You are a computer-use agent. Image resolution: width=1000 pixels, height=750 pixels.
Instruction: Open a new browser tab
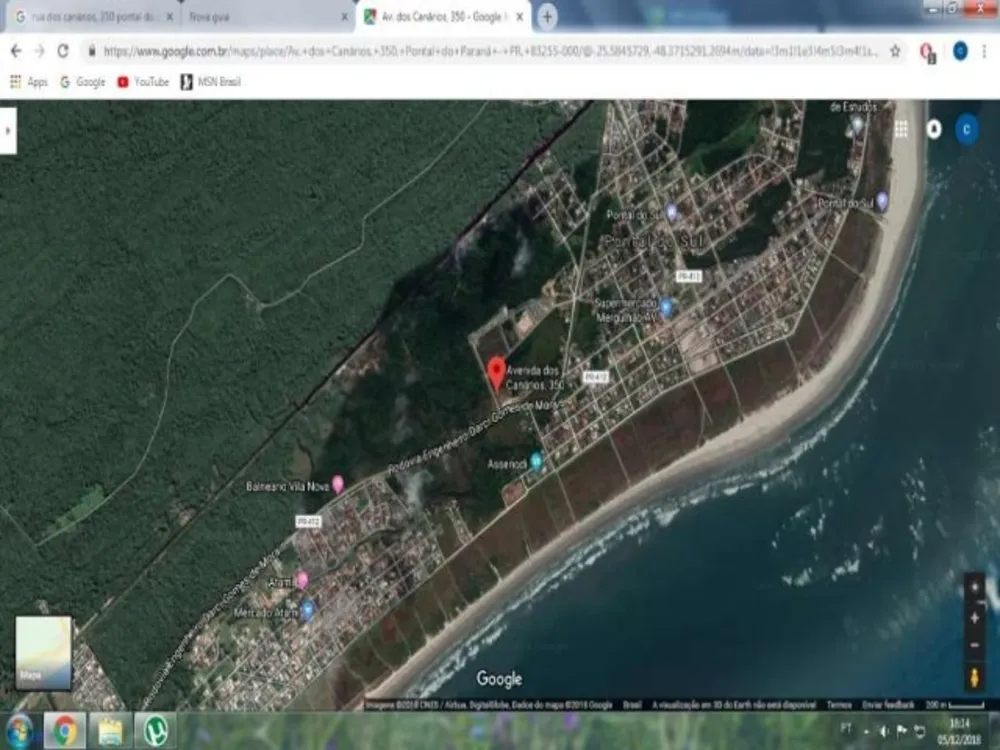547,17
